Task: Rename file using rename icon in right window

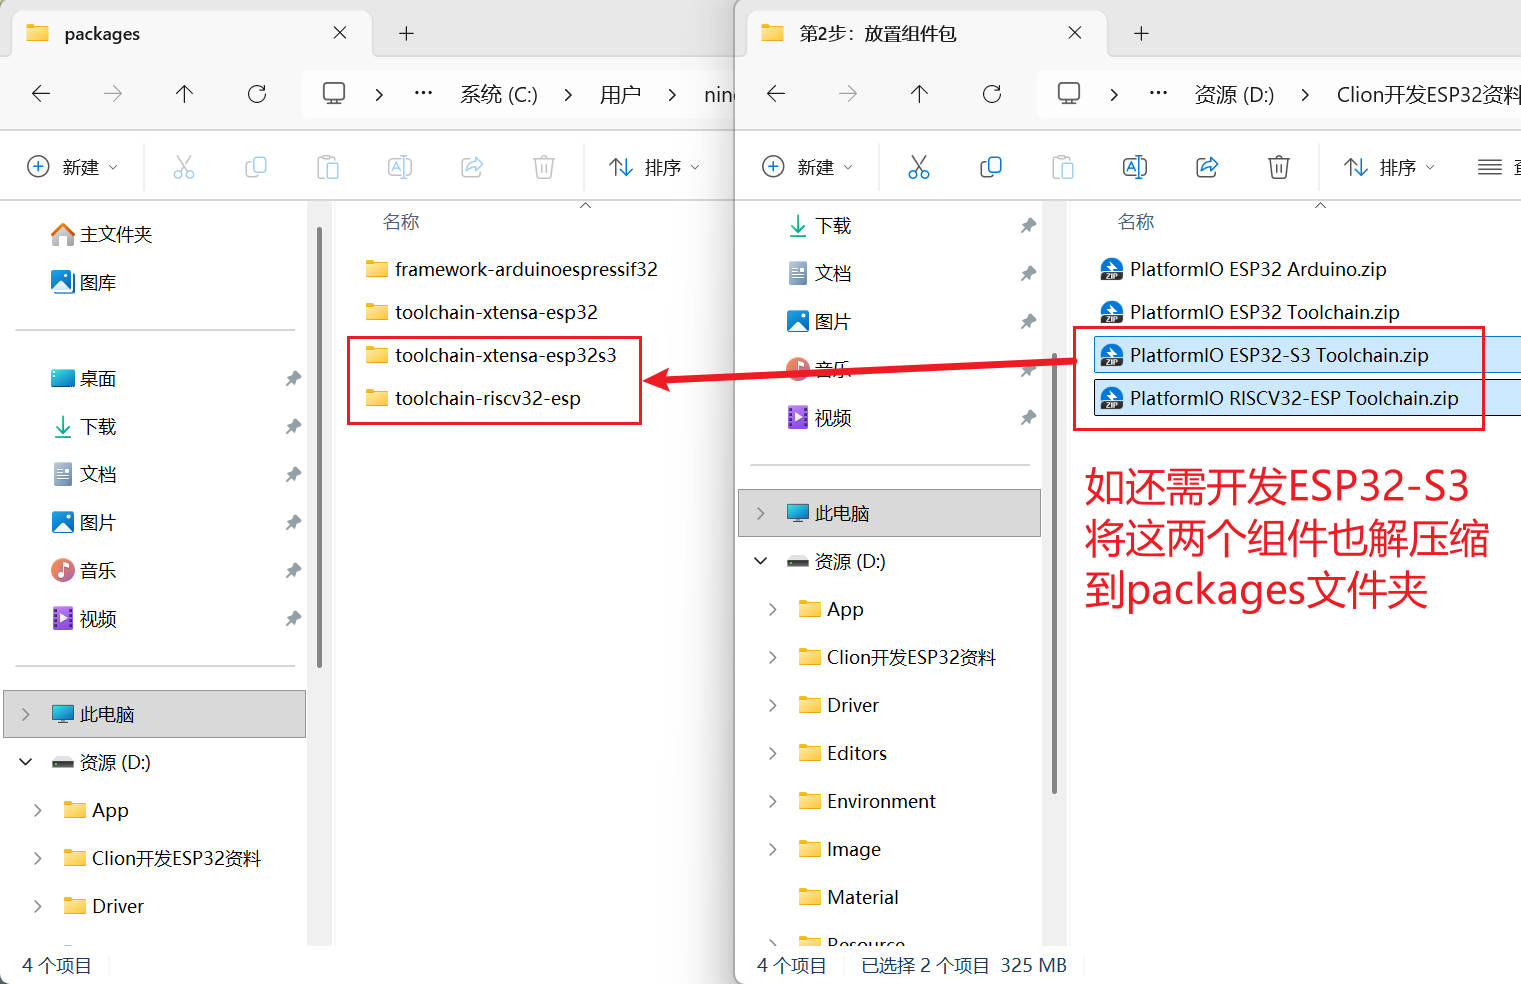Action: tap(1135, 167)
